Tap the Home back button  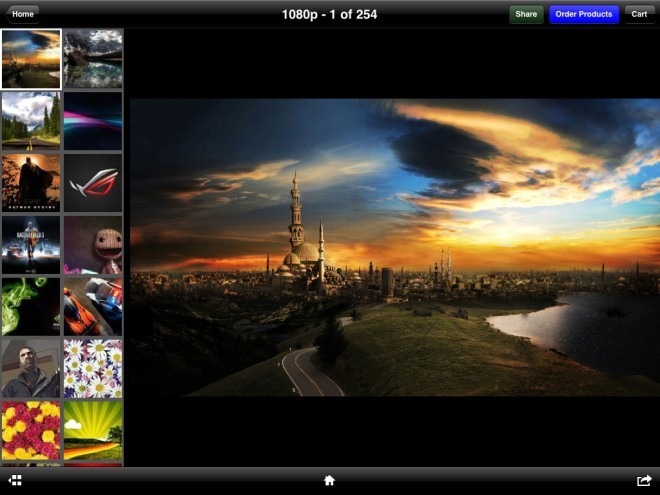click(x=22, y=14)
